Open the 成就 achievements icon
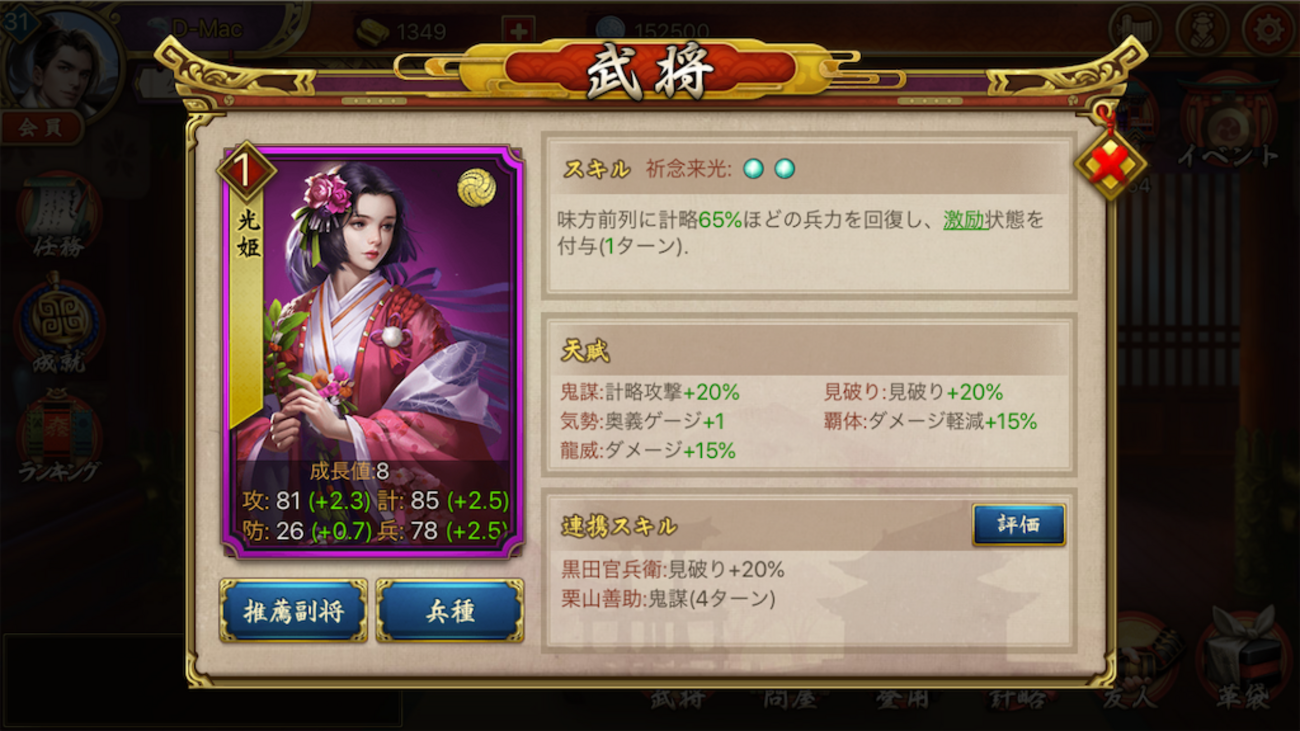The height and width of the screenshot is (731, 1300). click(59, 327)
